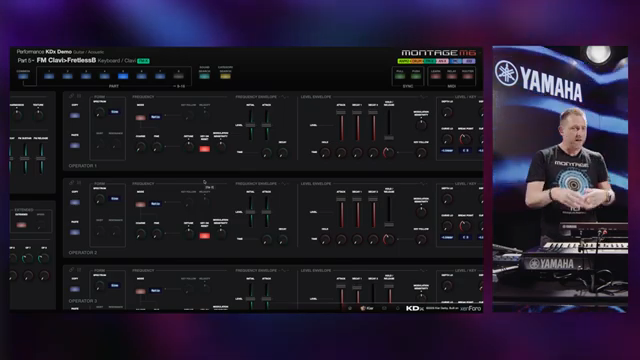The image size is (640, 360).
Task: Click the Detune knob in Operator 1
Action: 189,147
